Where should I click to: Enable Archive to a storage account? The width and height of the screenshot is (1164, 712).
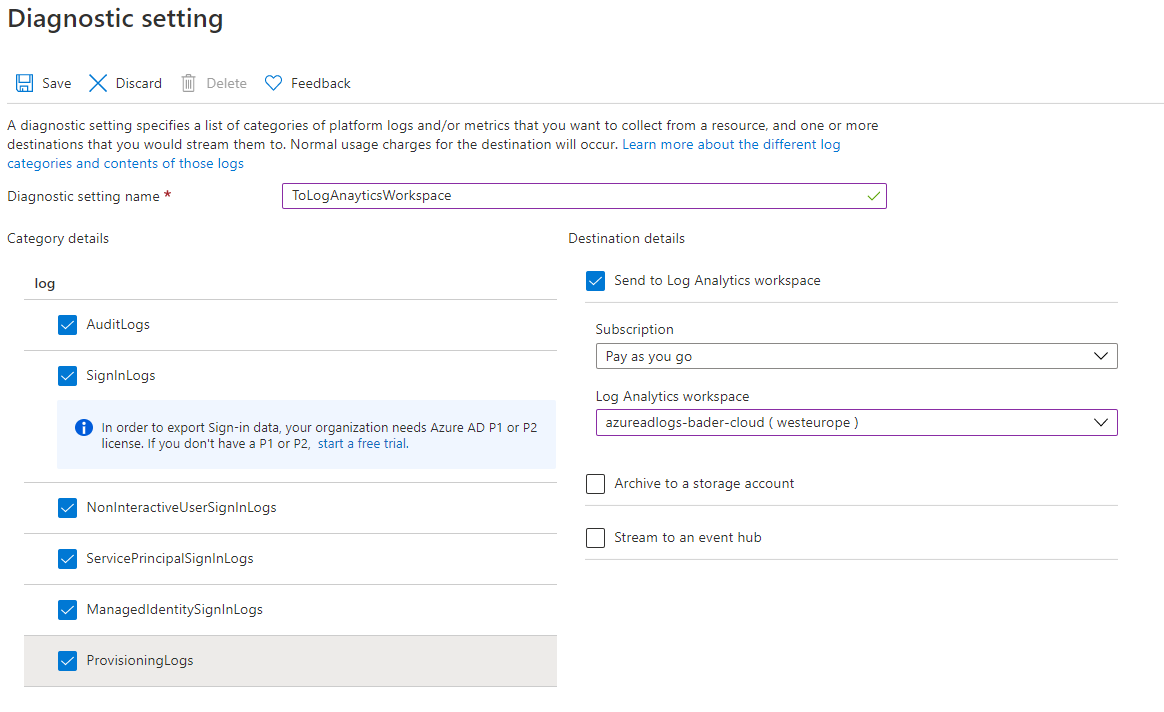pyautogui.click(x=595, y=483)
